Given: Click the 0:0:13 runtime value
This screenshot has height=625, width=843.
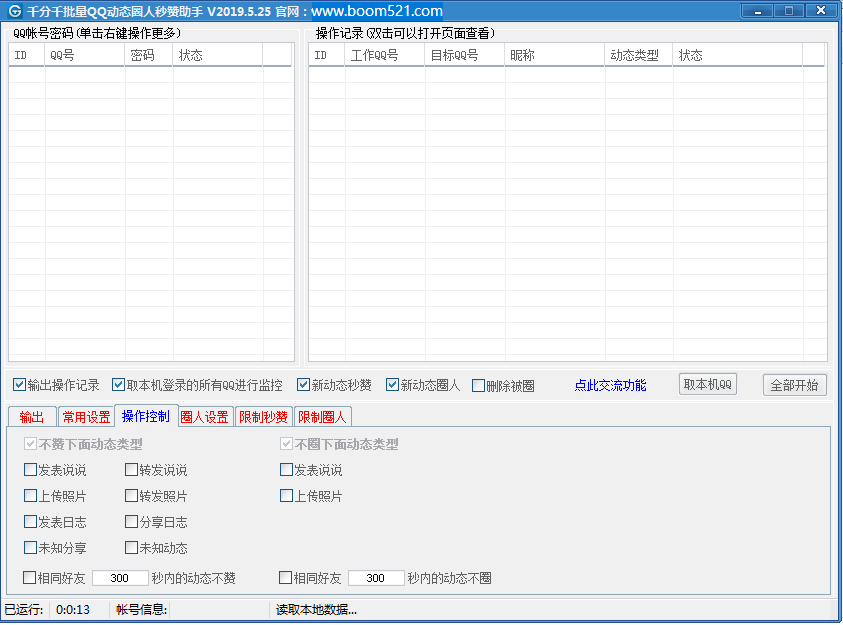Looking at the screenshot, I should click(x=73, y=610).
